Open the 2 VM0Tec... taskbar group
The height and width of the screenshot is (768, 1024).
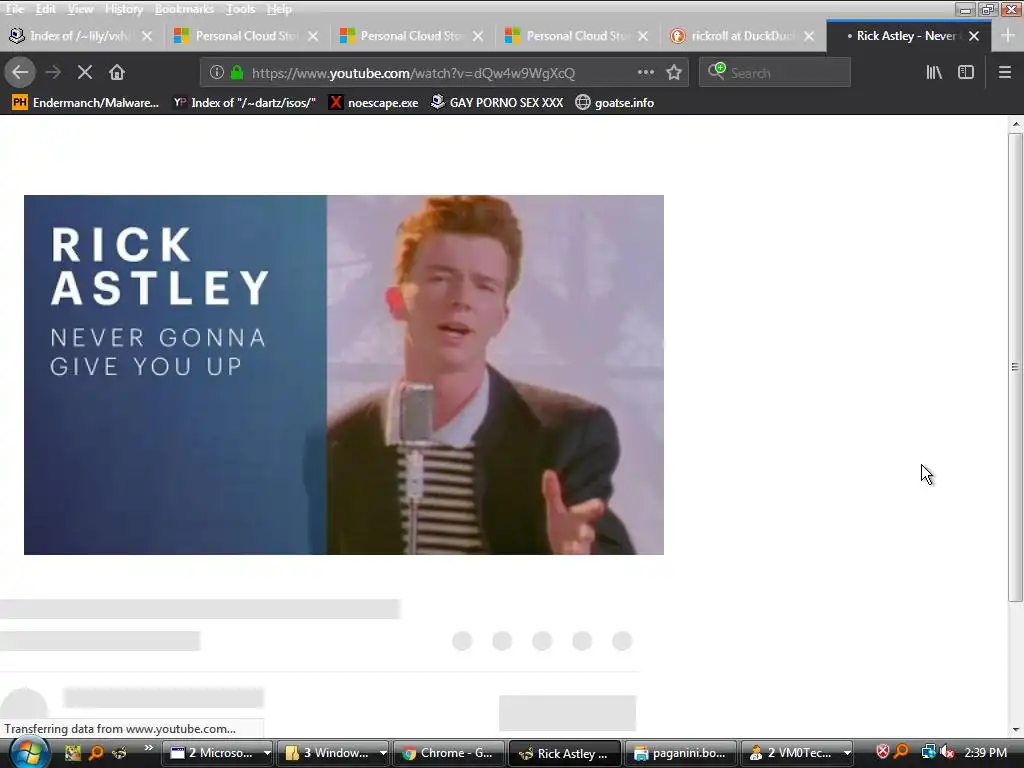pyautogui.click(x=797, y=753)
